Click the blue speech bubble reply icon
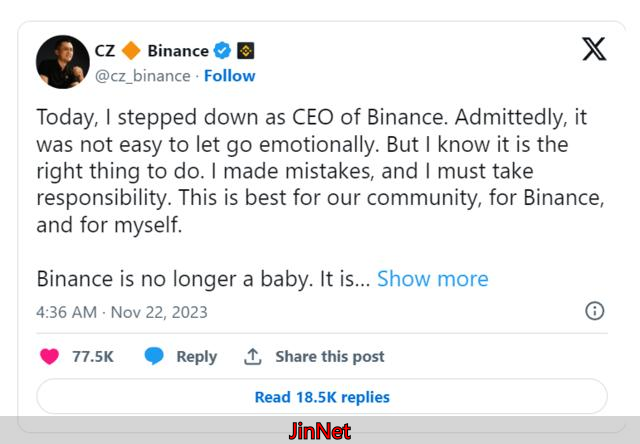The width and height of the screenshot is (640, 444). tap(154, 356)
